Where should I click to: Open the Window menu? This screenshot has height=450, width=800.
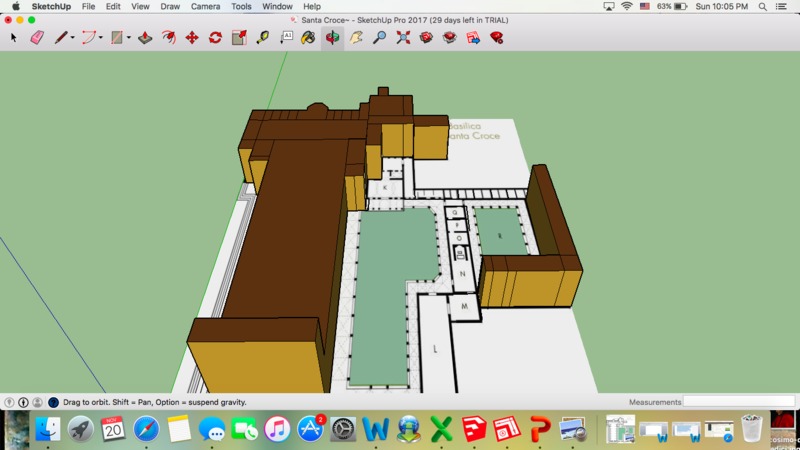pyautogui.click(x=277, y=7)
